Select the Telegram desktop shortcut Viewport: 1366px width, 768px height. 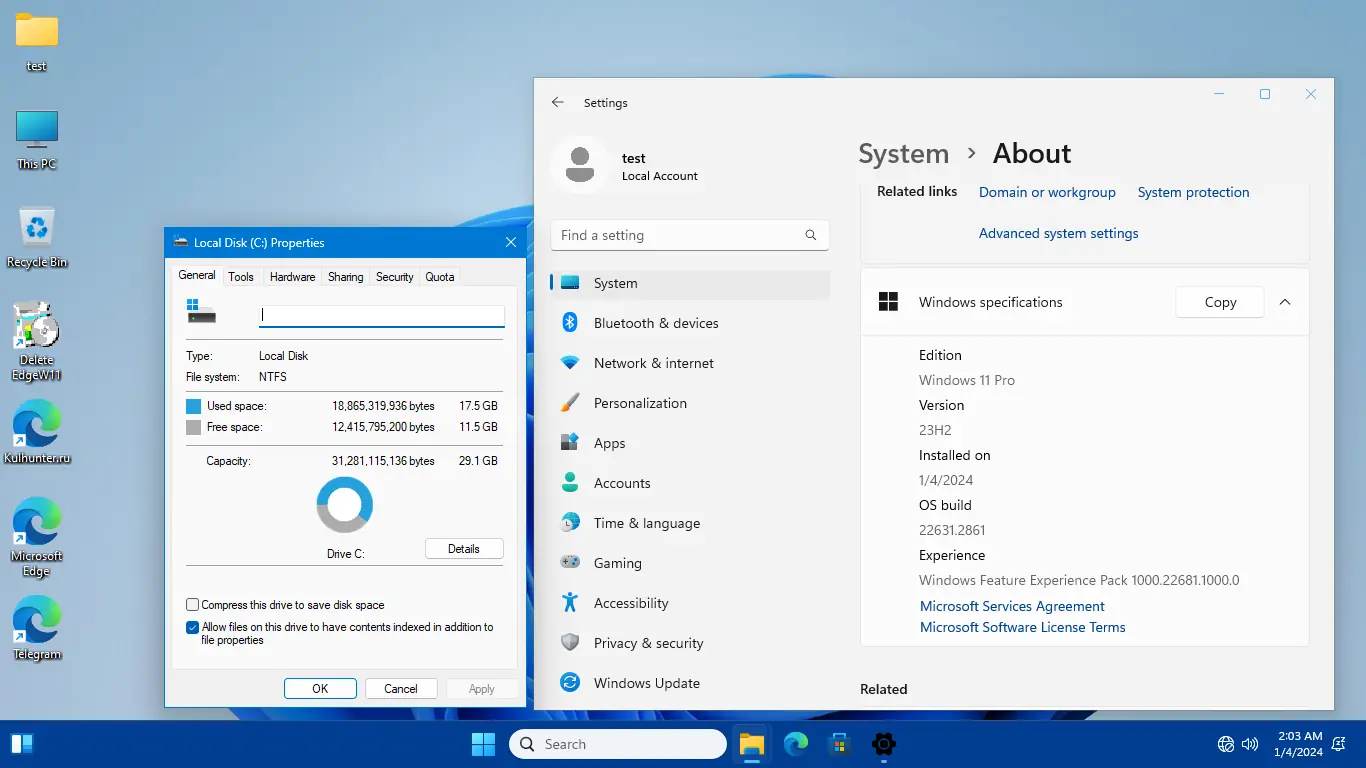click(37, 628)
